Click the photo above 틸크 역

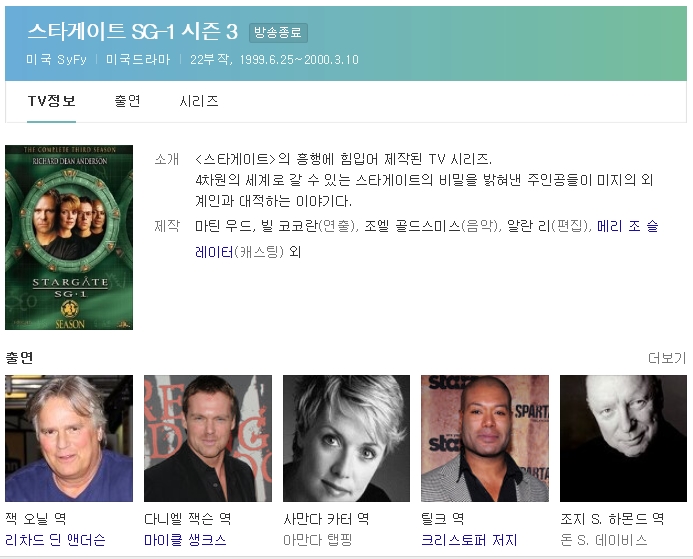coord(485,438)
